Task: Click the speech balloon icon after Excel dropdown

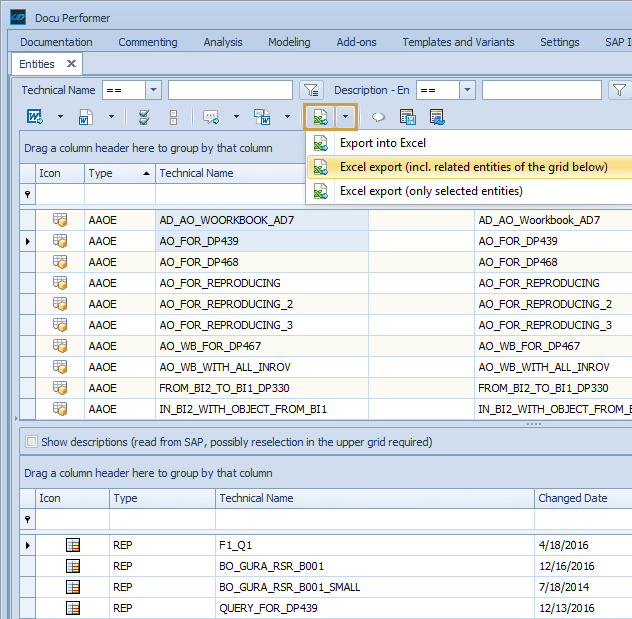Action: point(379,117)
